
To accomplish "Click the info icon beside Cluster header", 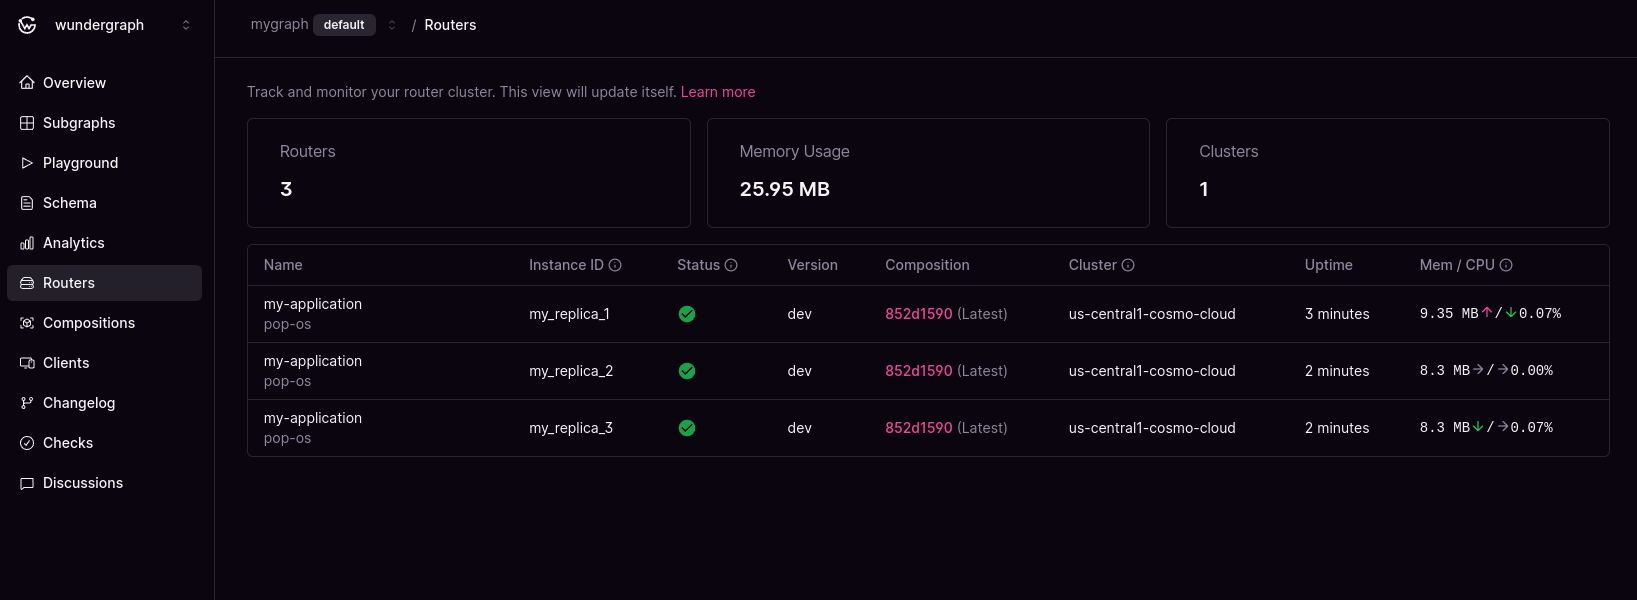I will pyautogui.click(x=1128, y=265).
